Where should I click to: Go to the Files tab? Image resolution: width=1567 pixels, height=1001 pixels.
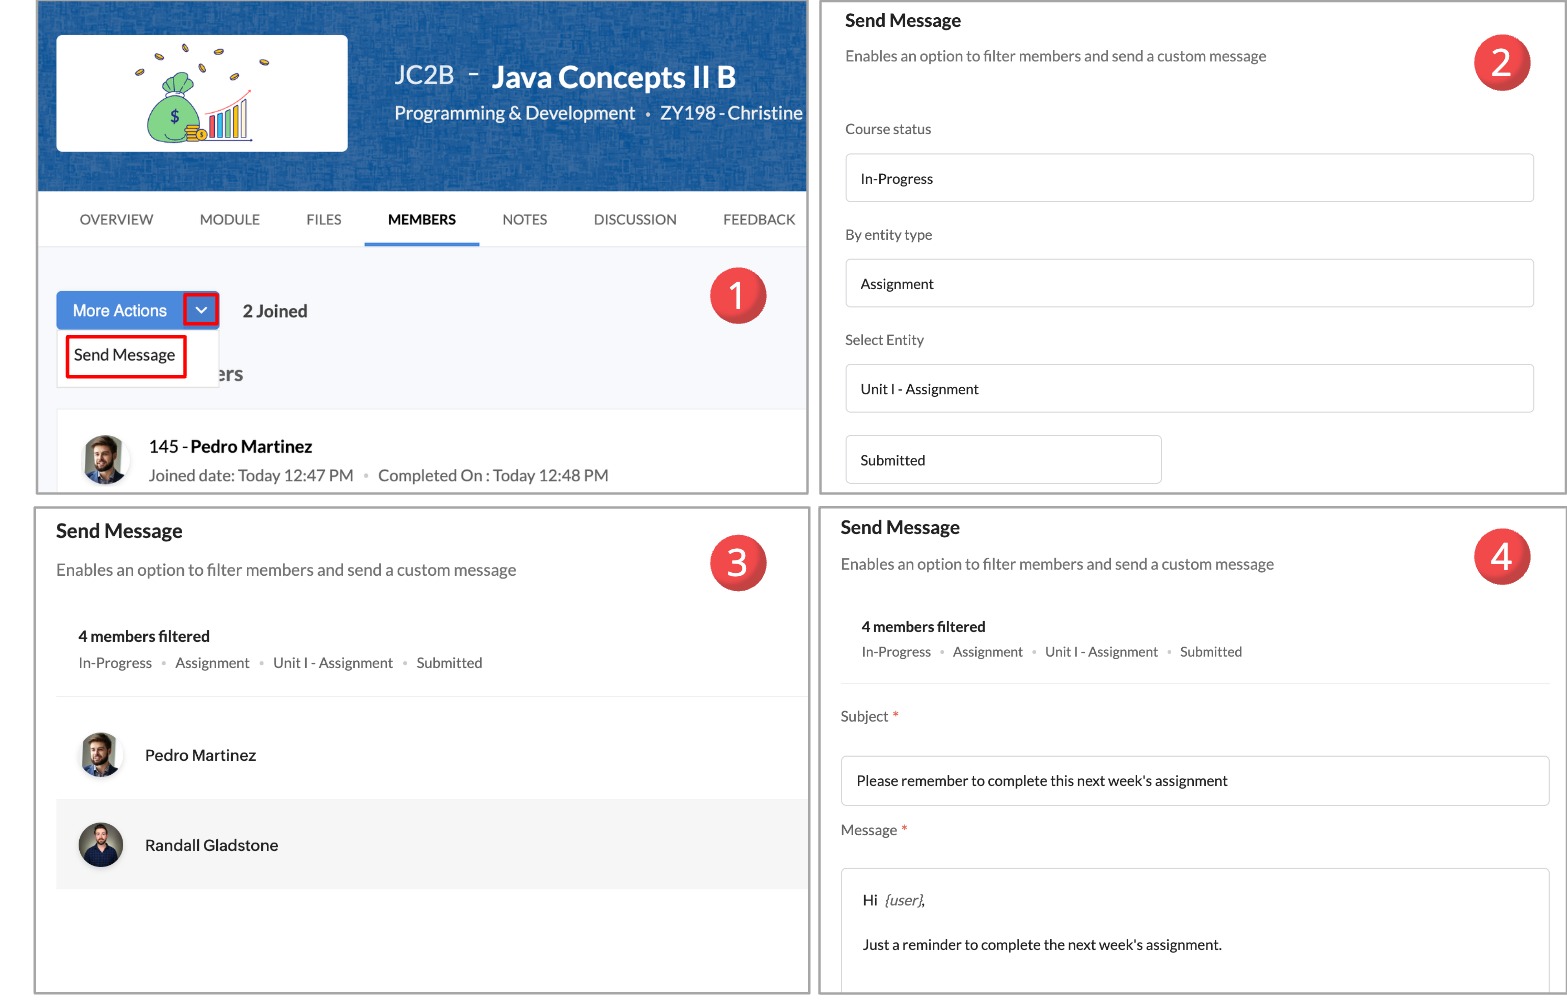(x=323, y=219)
